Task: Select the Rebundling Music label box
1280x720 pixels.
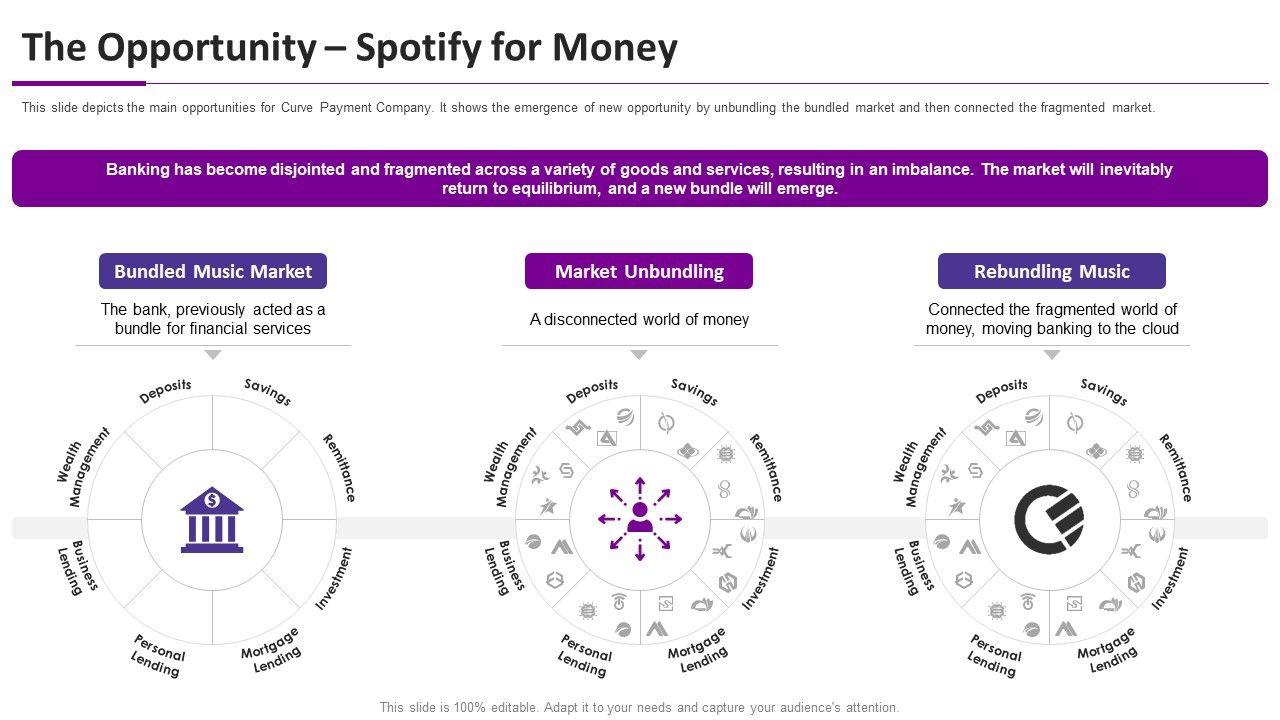Action: point(1052,271)
